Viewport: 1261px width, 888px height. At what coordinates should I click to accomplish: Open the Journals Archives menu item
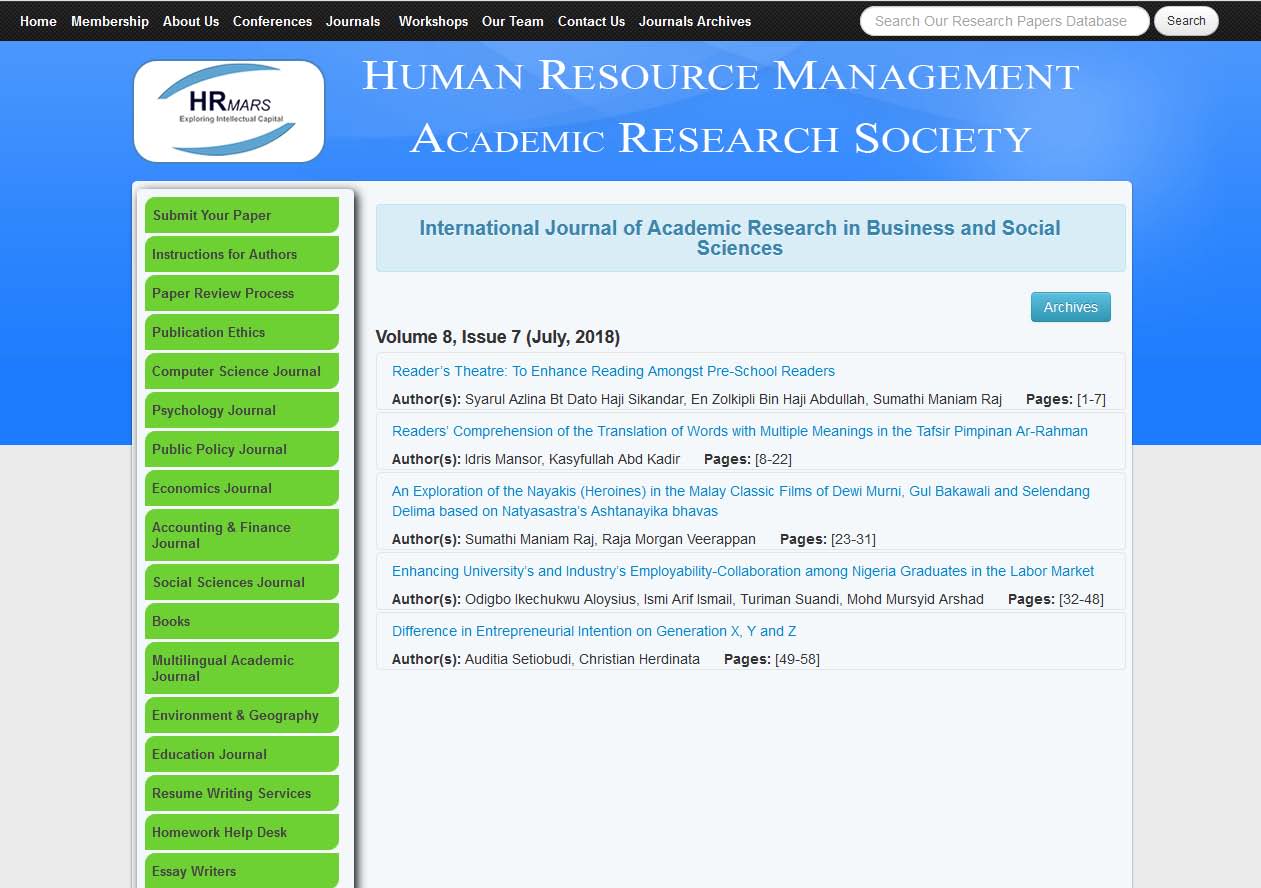tap(694, 21)
